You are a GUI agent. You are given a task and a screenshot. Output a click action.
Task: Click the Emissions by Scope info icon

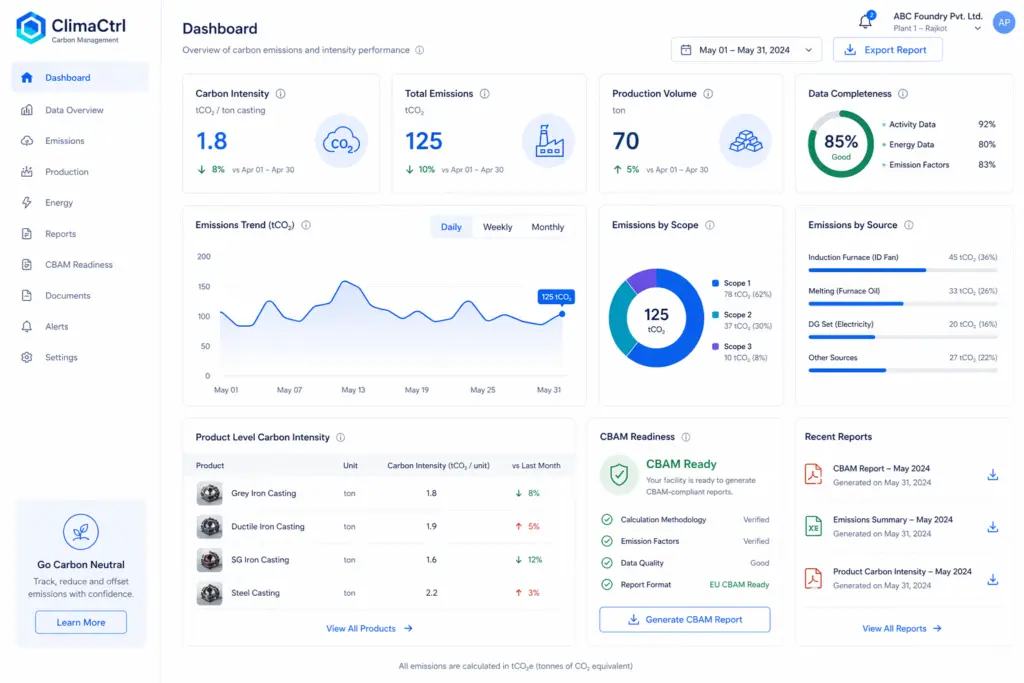click(x=710, y=225)
